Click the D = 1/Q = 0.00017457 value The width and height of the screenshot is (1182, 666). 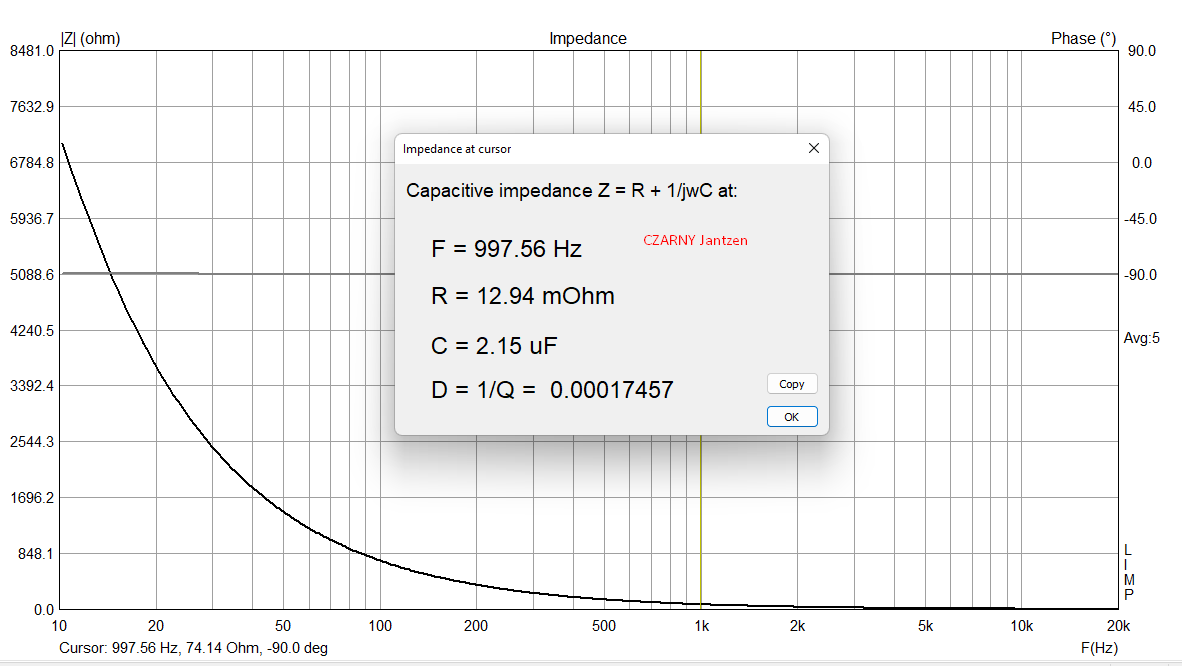553,389
